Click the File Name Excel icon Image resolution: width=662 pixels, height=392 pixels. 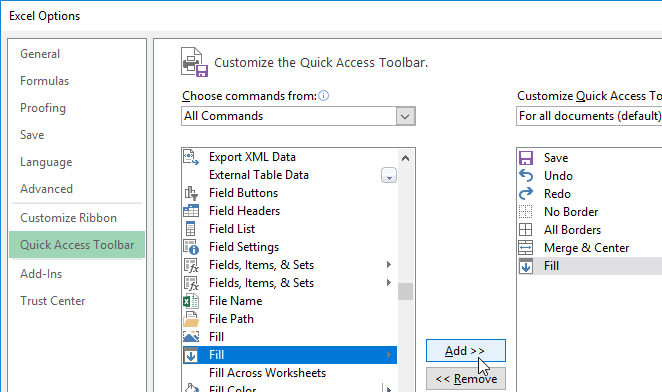tap(191, 301)
